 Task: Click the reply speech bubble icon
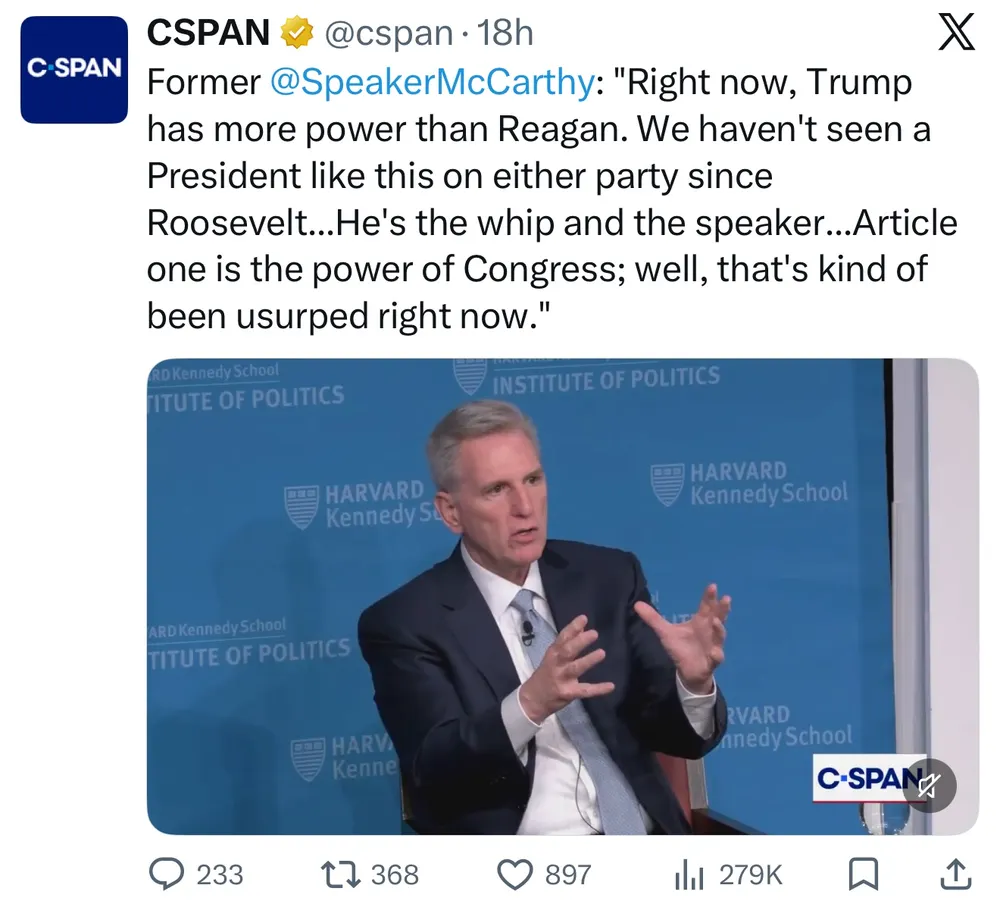165,875
